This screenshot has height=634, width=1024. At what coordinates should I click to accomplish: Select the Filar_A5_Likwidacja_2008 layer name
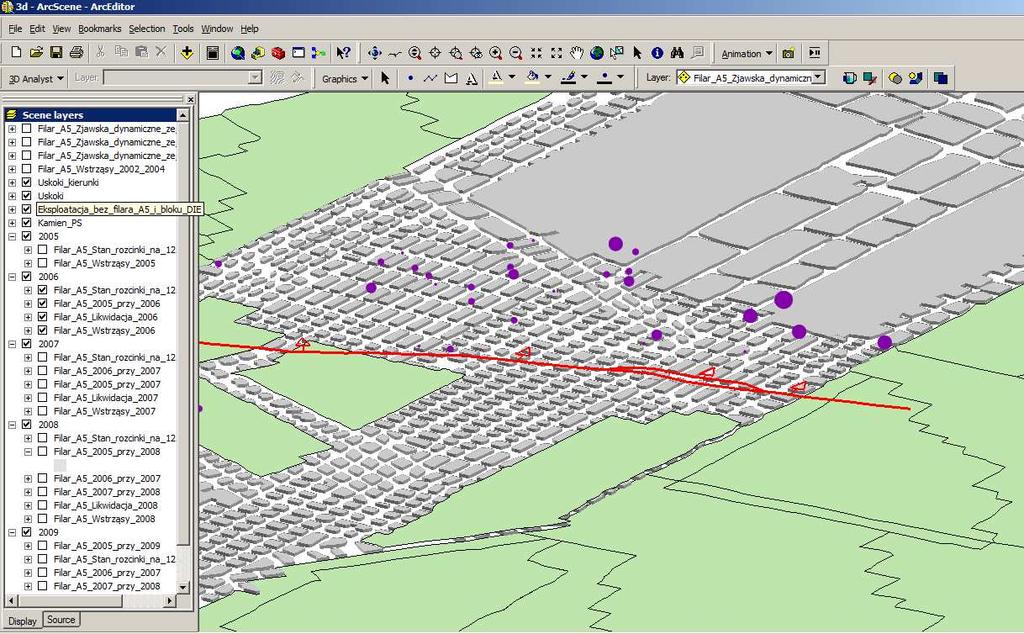click(x=106, y=505)
